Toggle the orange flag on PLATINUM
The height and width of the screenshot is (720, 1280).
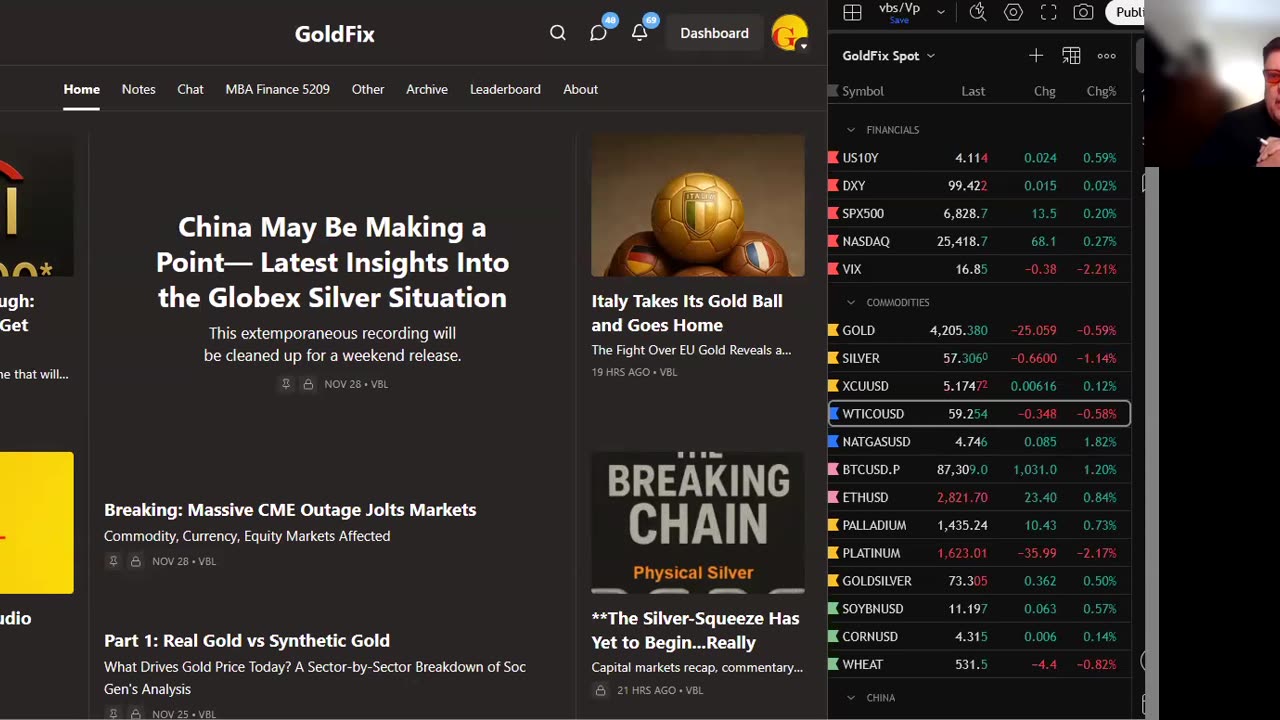pyautogui.click(x=833, y=553)
